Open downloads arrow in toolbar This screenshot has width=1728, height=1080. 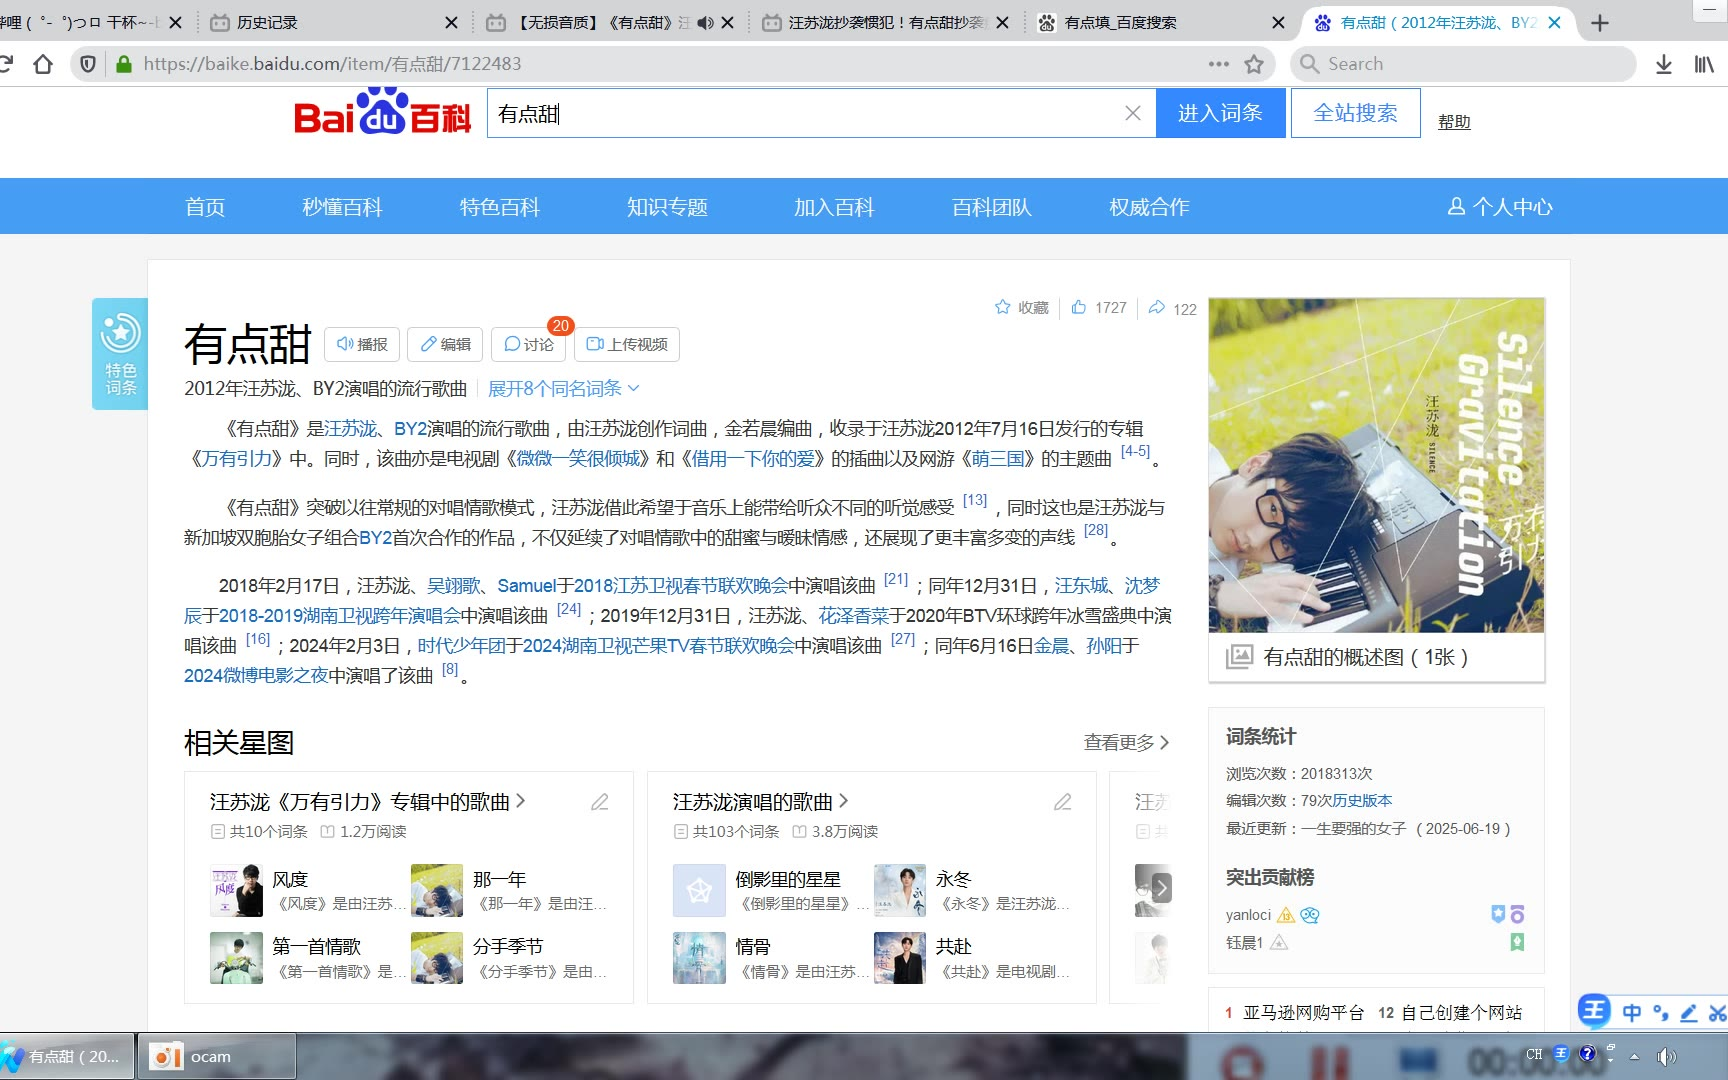[1663, 64]
